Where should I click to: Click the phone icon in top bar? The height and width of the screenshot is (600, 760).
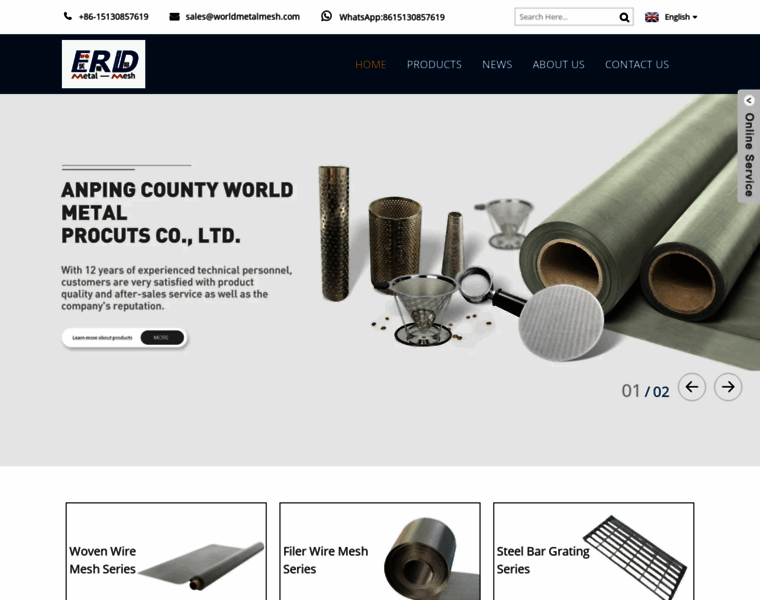[x=67, y=16]
